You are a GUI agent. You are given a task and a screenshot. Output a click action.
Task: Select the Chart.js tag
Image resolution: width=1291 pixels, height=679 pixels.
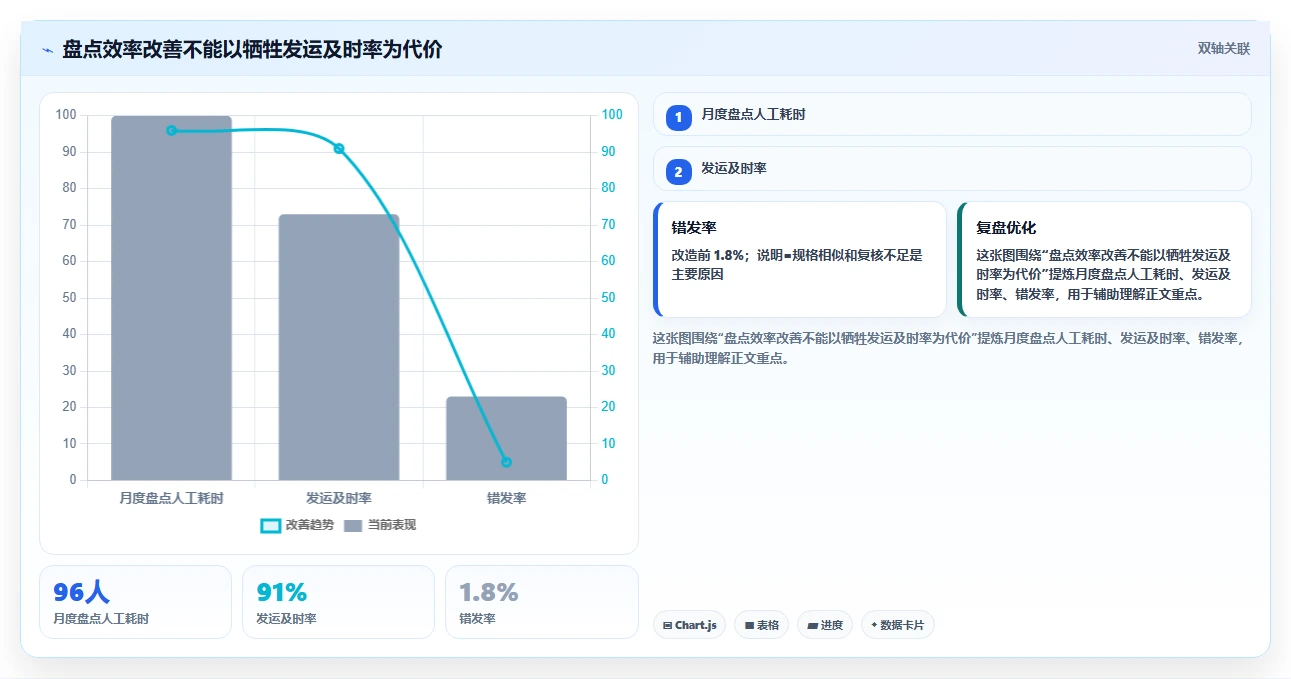coord(690,625)
